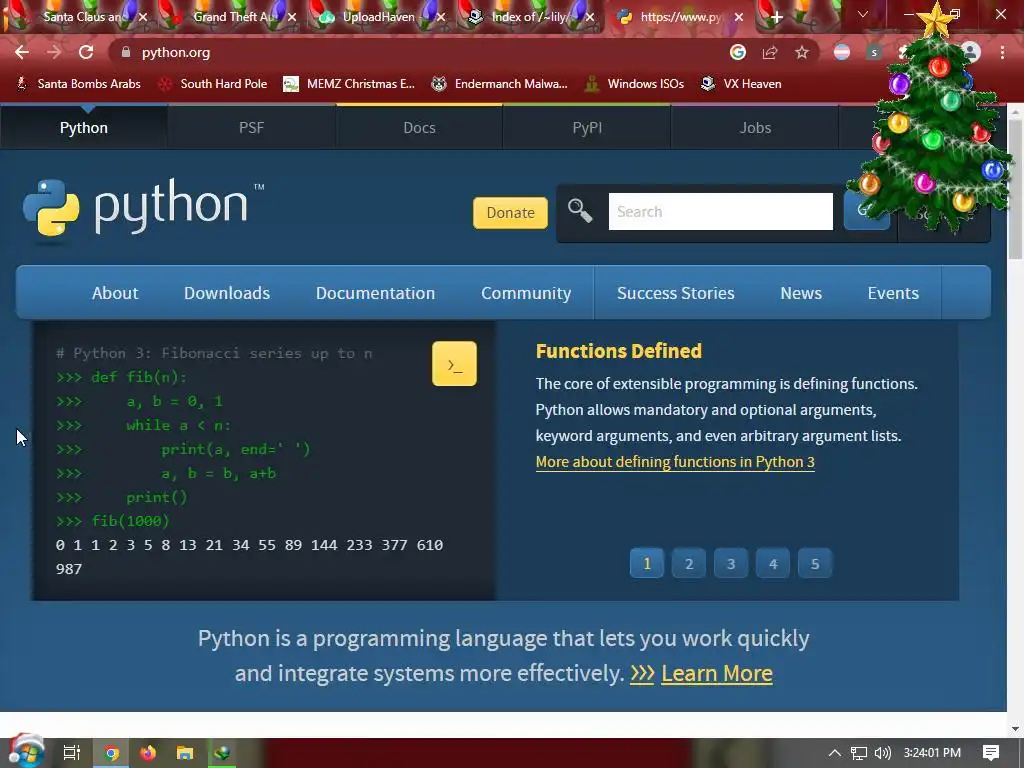The width and height of the screenshot is (1024, 768).
Task: Open the Santa Bombs Arabs bookmark
Action: click(78, 84)
